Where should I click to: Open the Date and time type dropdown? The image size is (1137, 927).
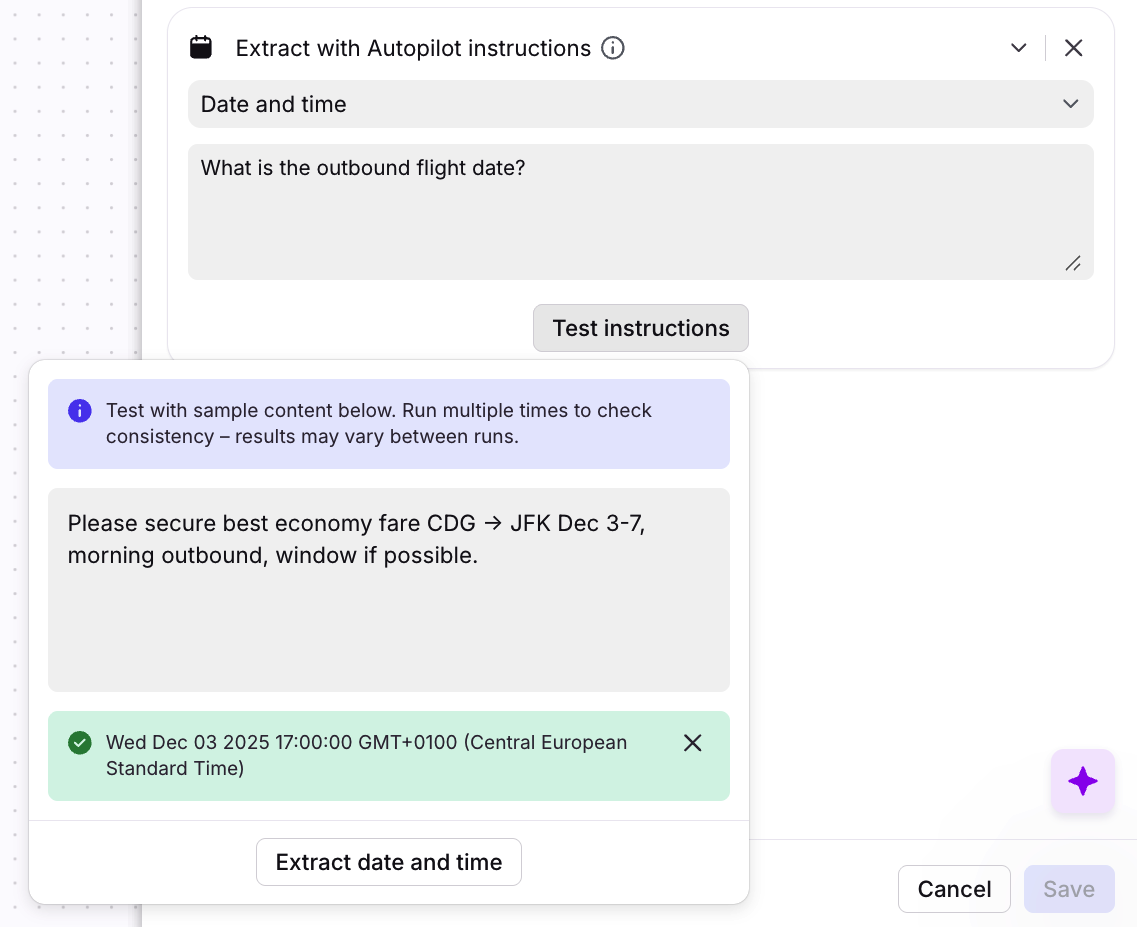click(x=640, y=104)
